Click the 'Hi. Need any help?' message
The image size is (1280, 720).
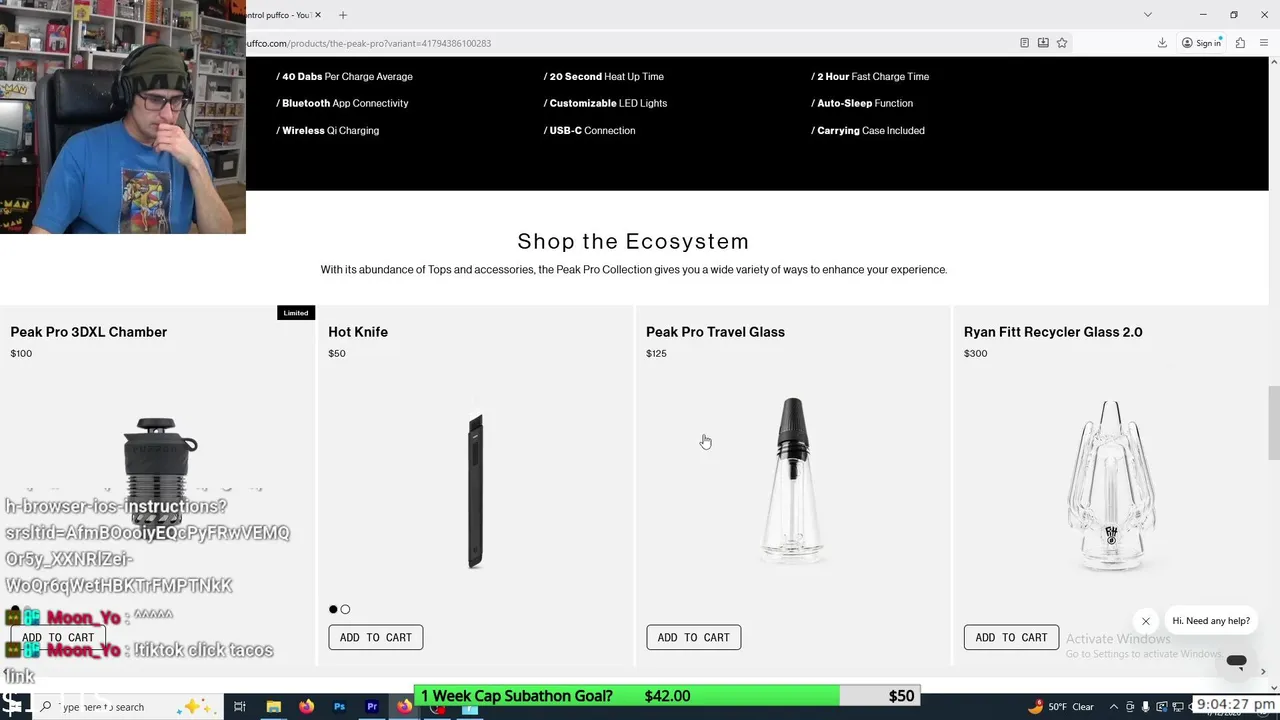(1211, 621)
